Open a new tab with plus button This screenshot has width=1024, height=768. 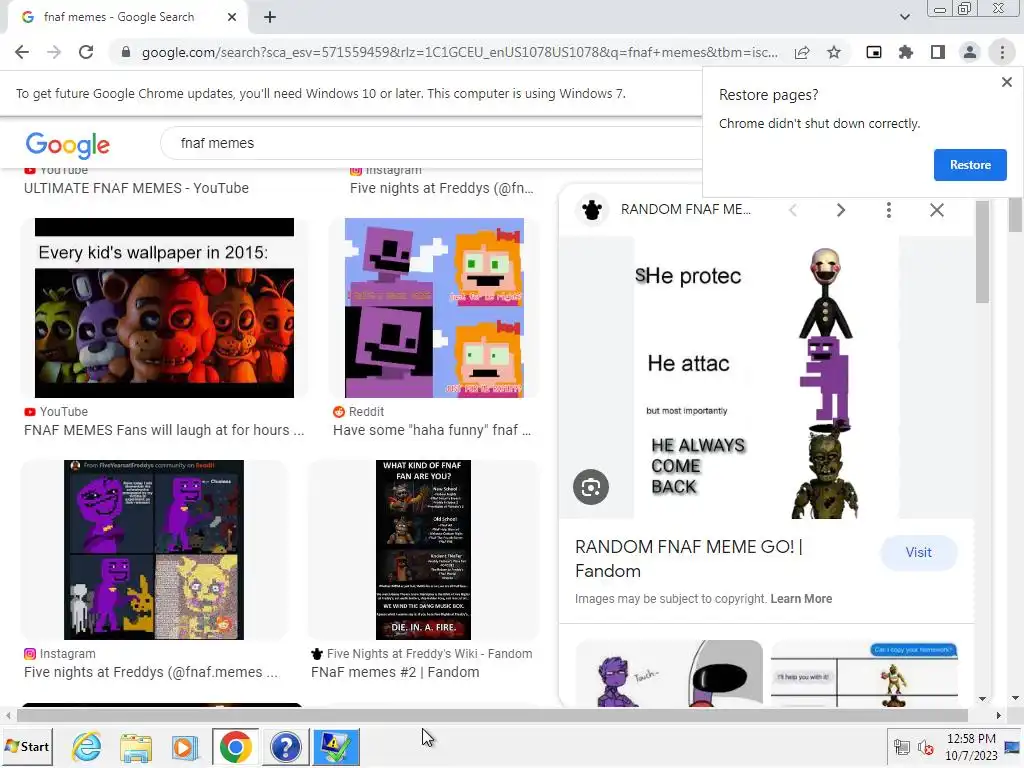click(x=270, y=18)
